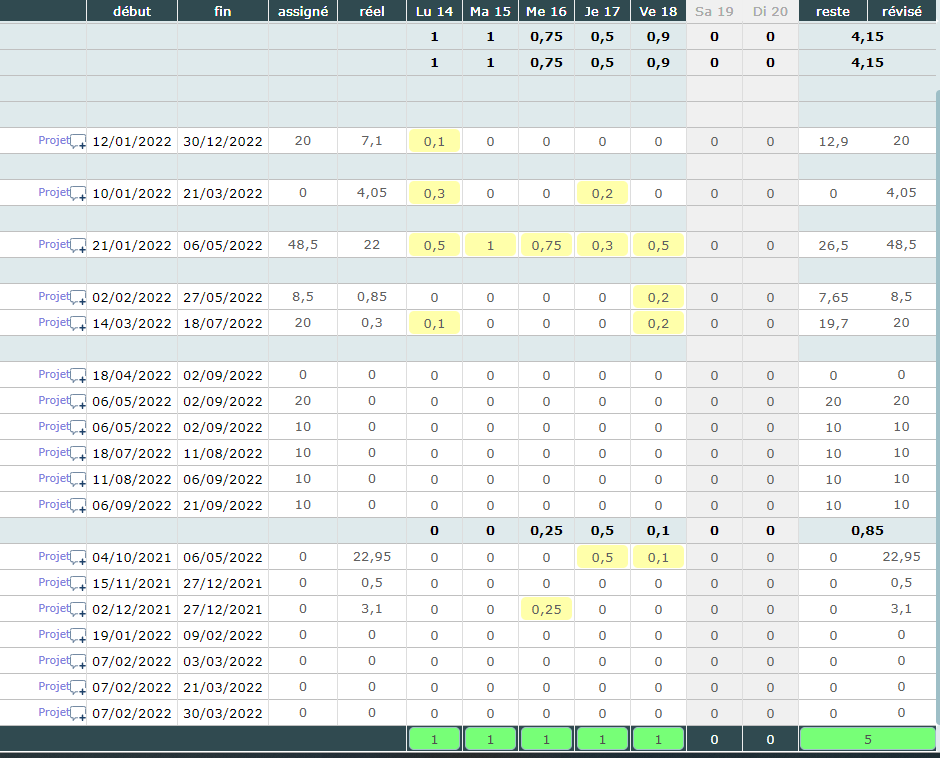The width and height of the screenshot is (940, 758).
Task: Click comment icon for row starting 14/03/2022
Action: click(x=78, y=324)
